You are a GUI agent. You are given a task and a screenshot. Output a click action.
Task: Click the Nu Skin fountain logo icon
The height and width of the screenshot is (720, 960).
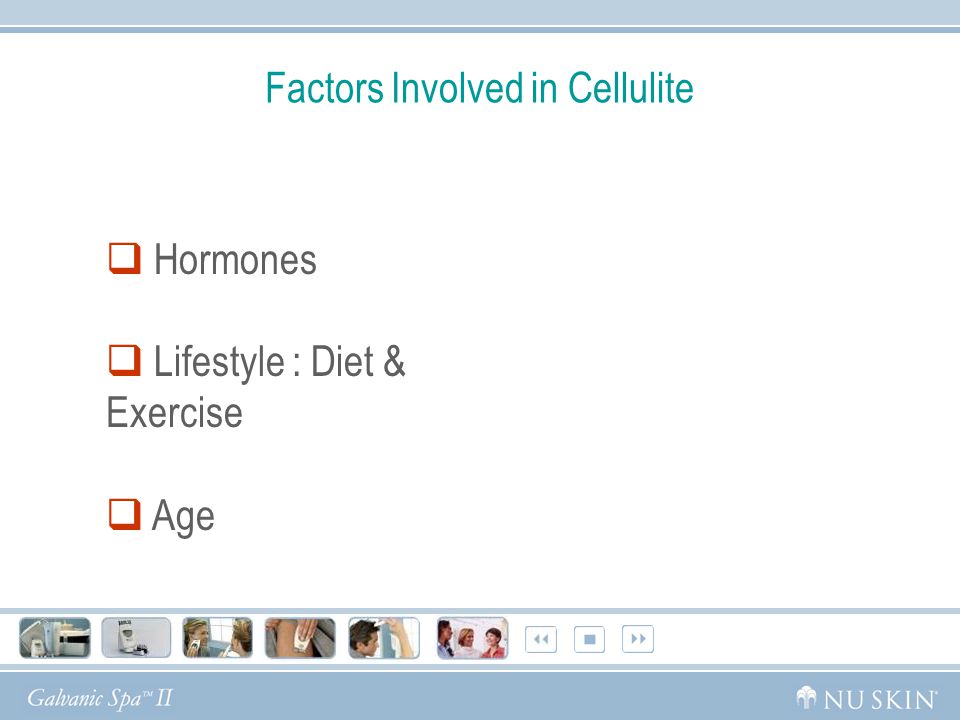click(806, 697)
